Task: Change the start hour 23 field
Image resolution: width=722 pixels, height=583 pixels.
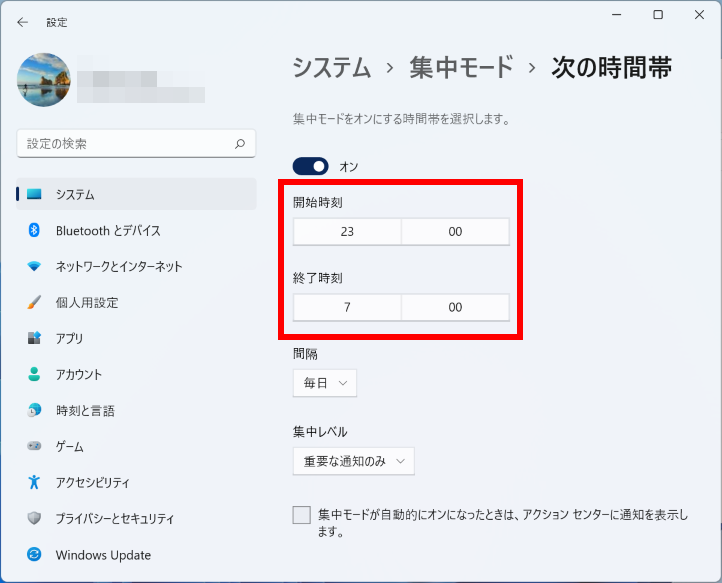Action: coord(347,232)
